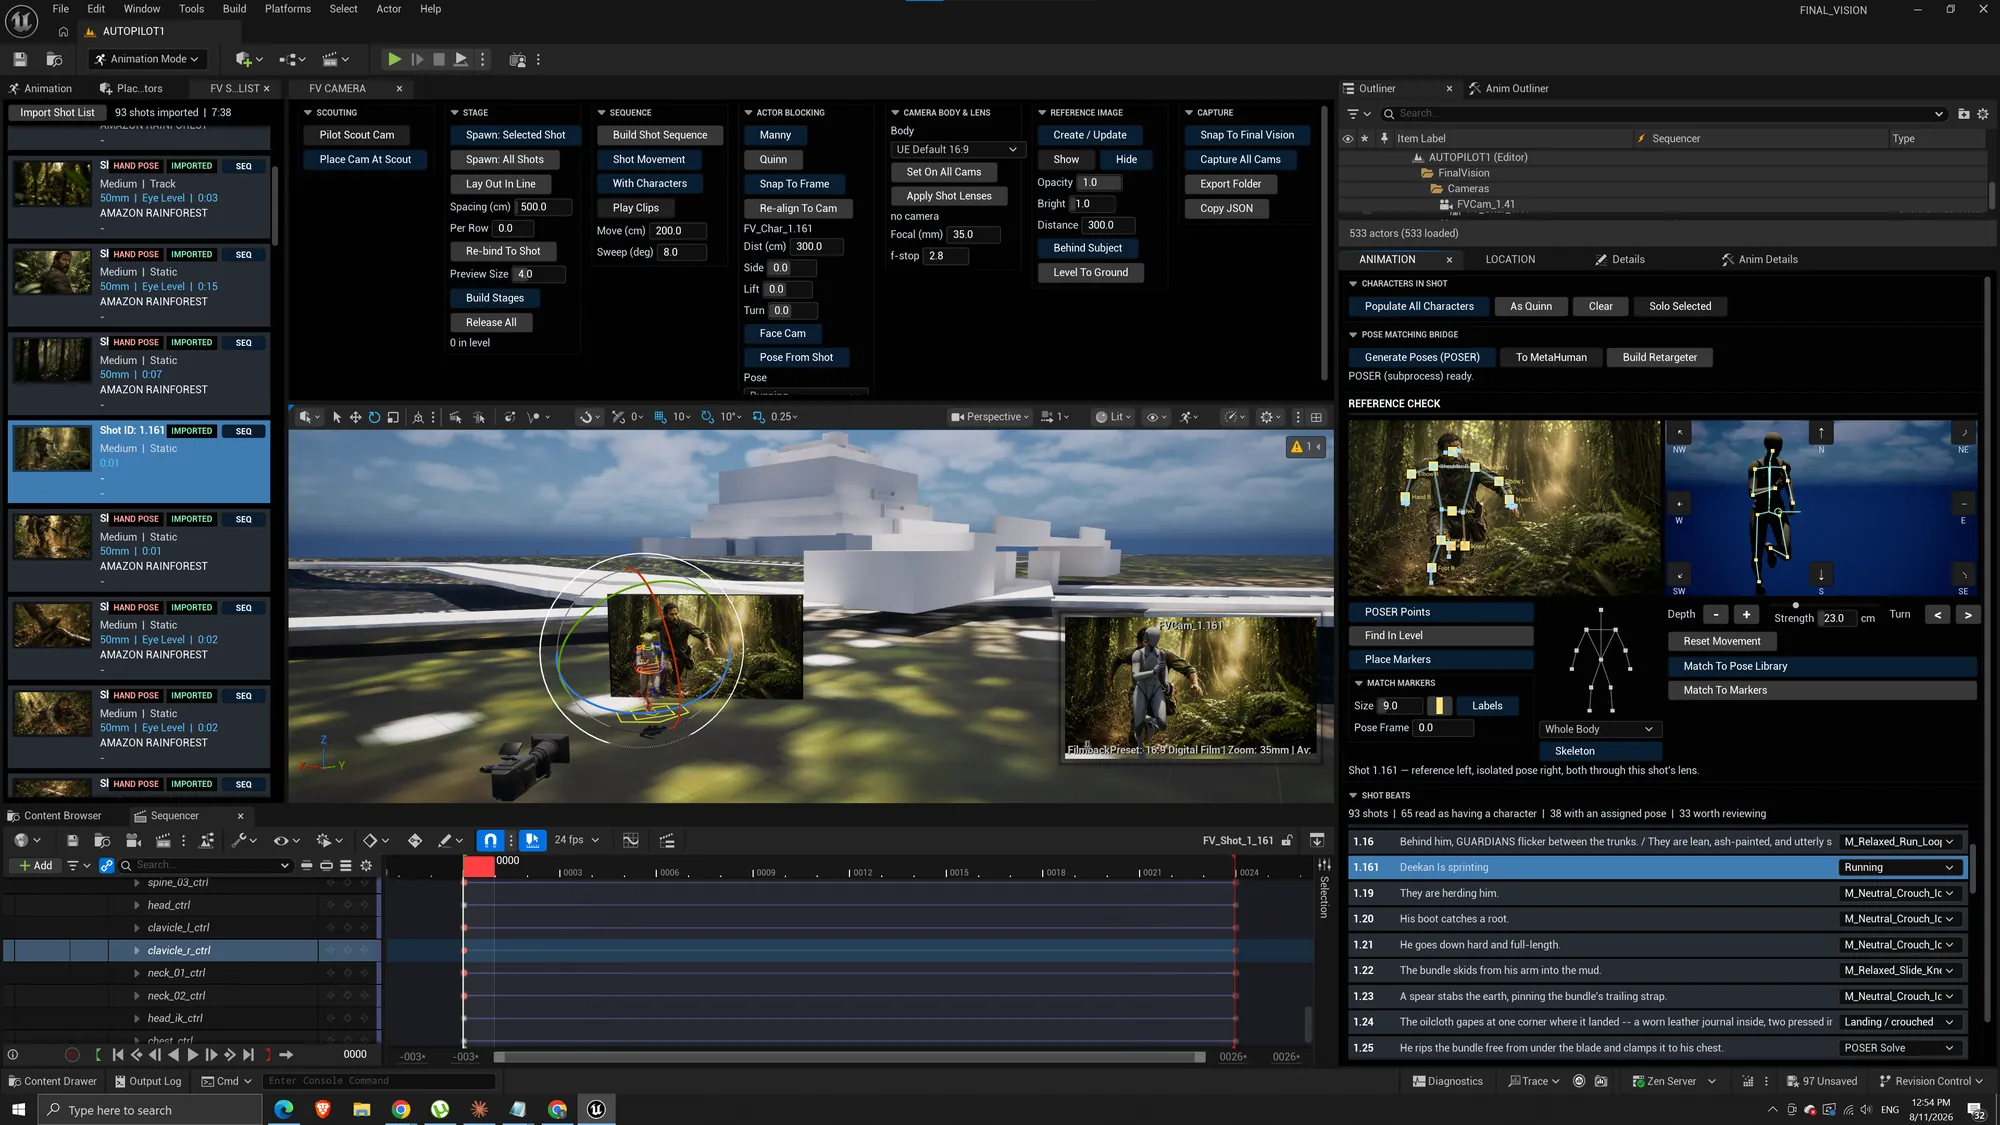Open Microsoft Edge from taskbar

[284, 1110]
